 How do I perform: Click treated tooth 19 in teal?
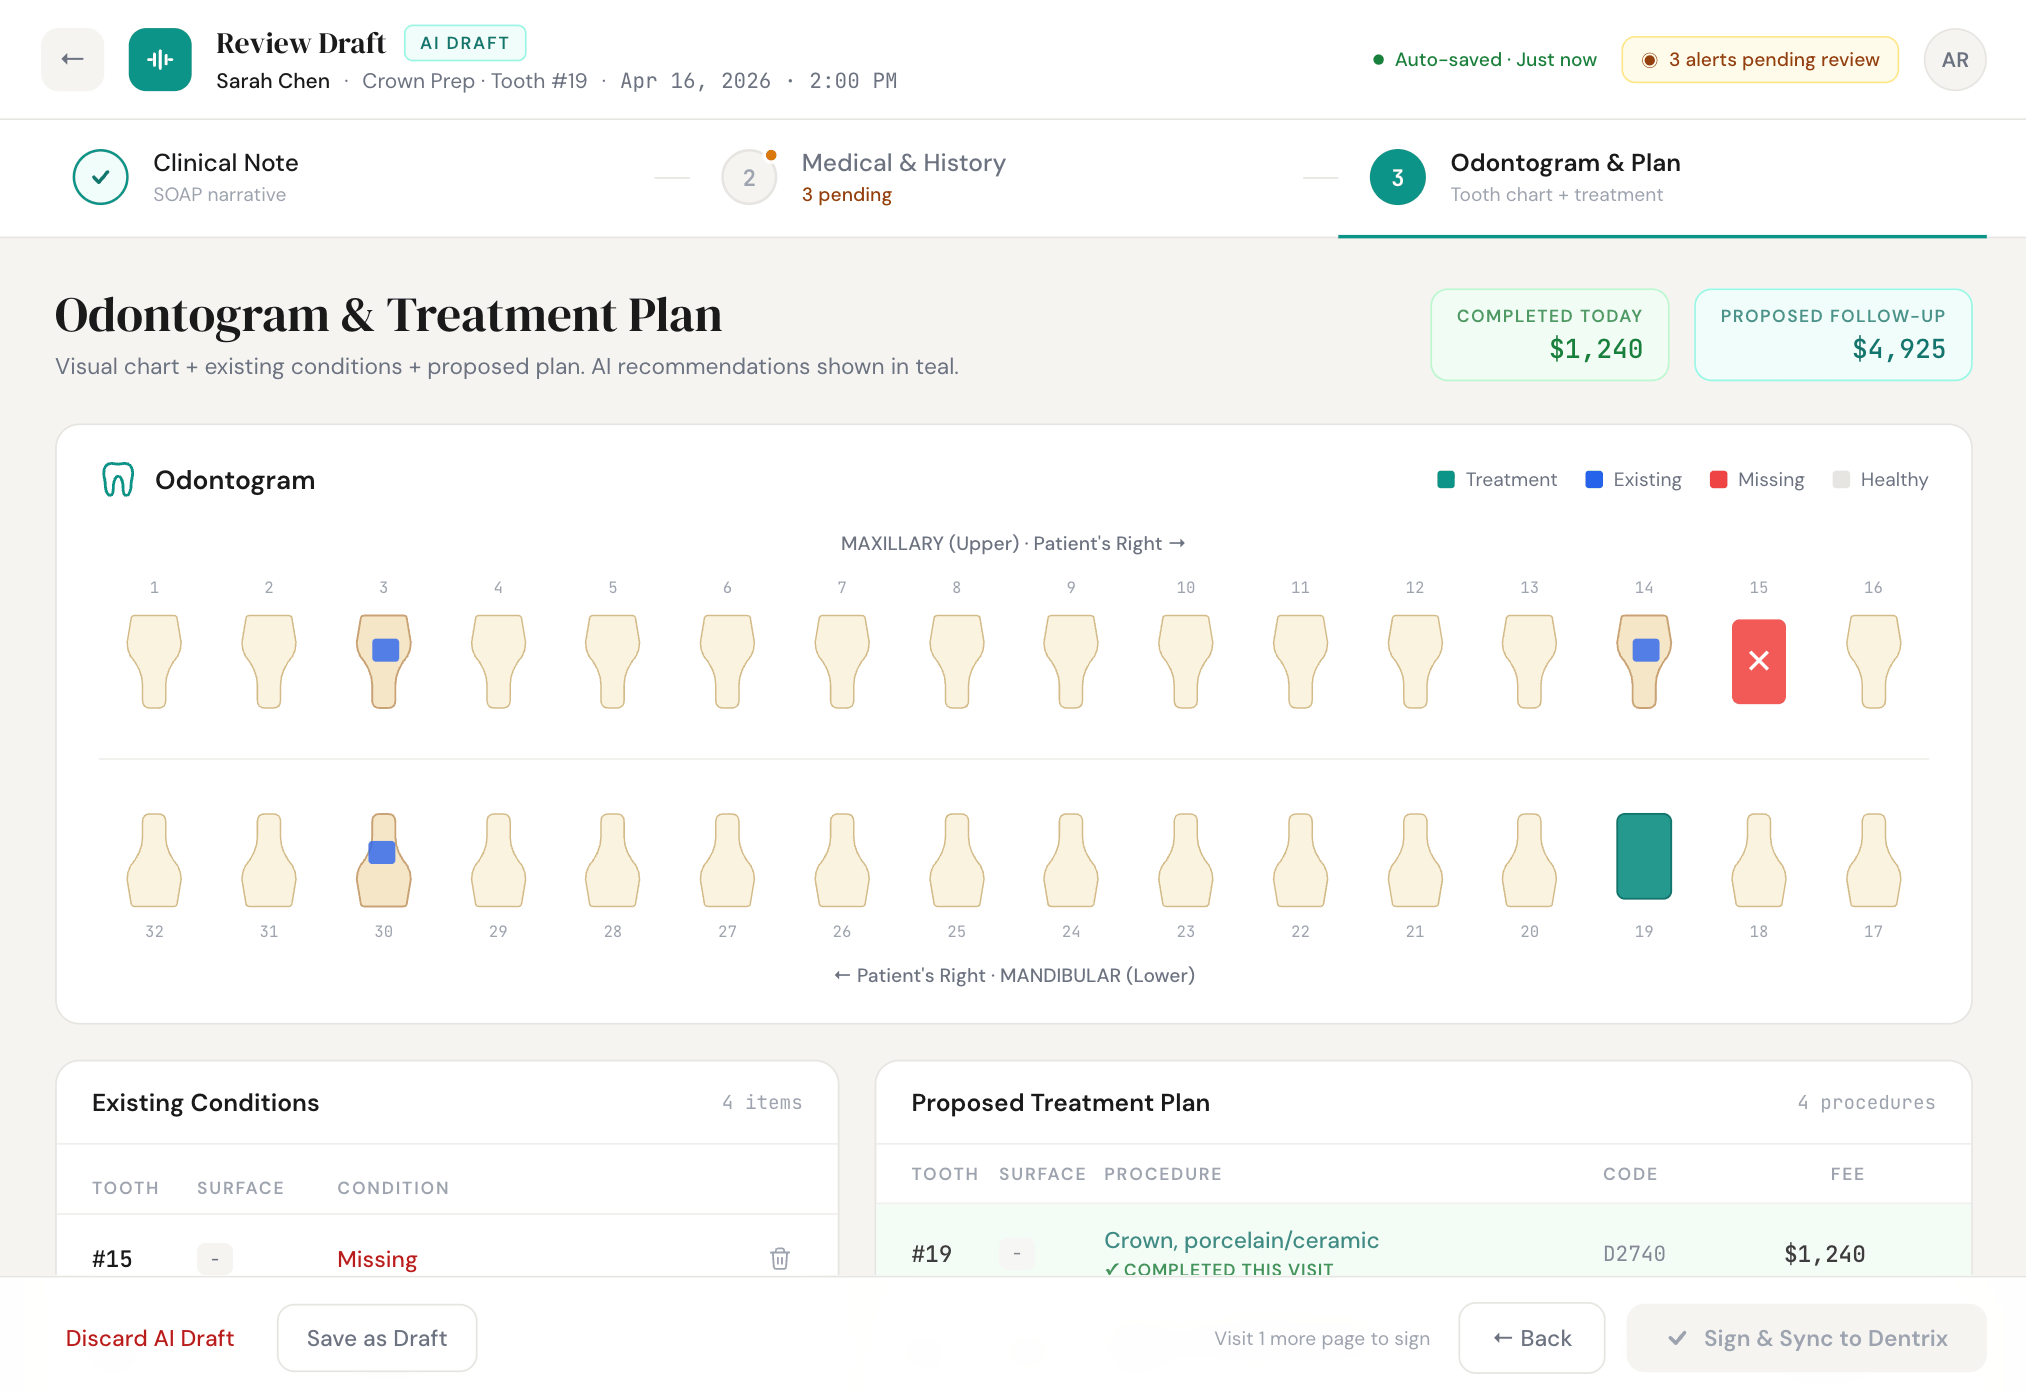1644,856
